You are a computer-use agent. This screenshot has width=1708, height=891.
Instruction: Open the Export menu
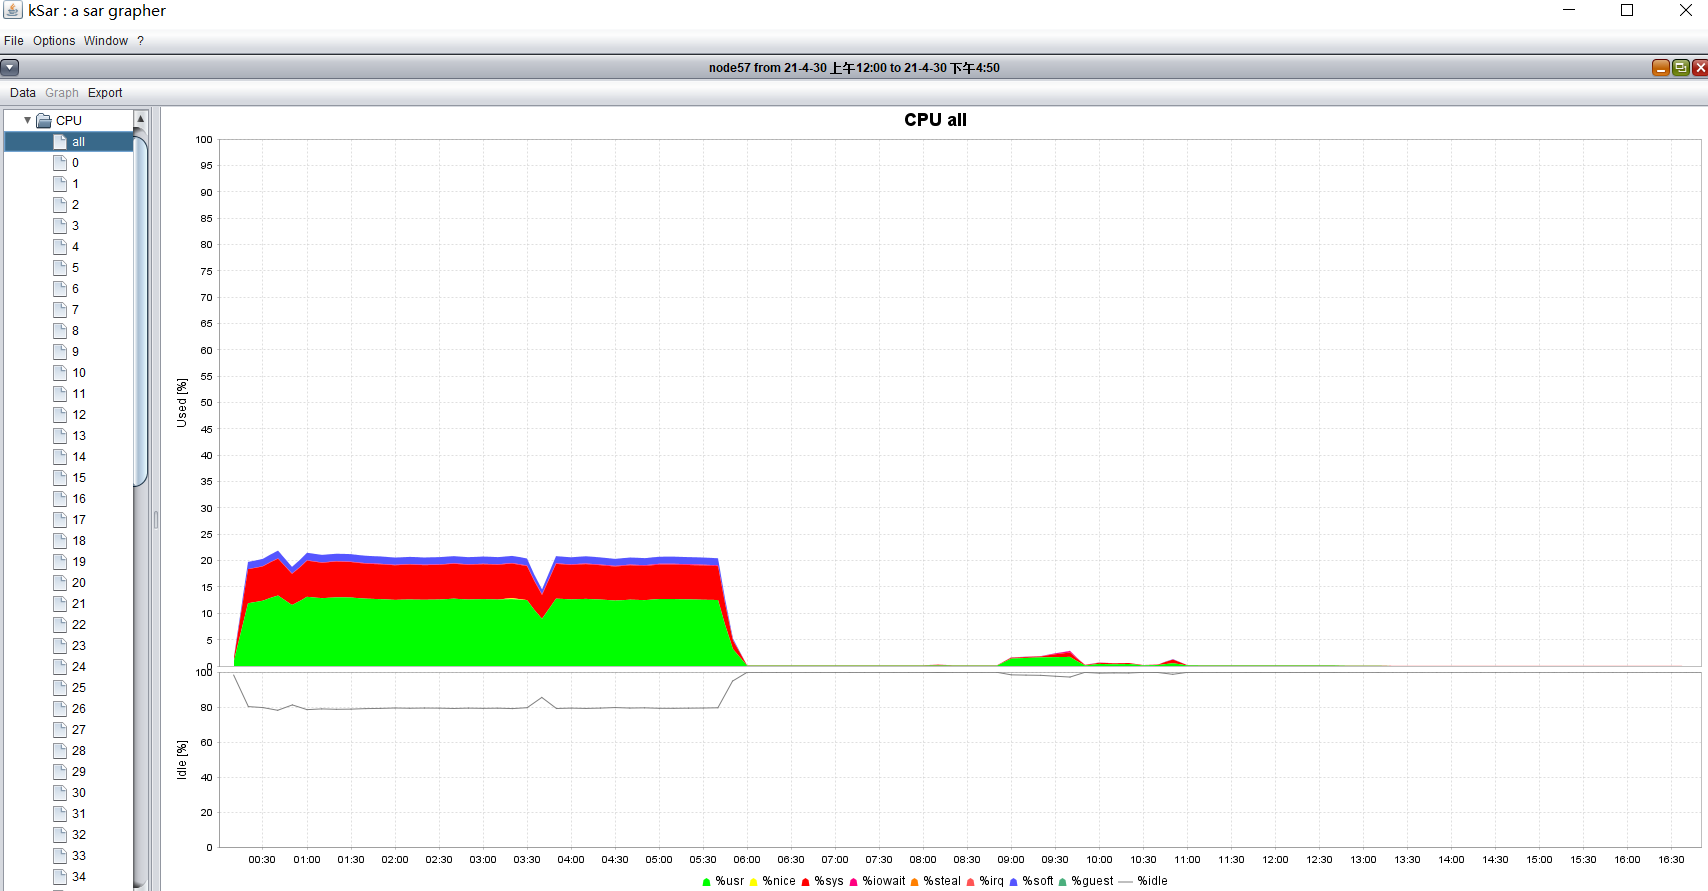click(x=105, y=93)
